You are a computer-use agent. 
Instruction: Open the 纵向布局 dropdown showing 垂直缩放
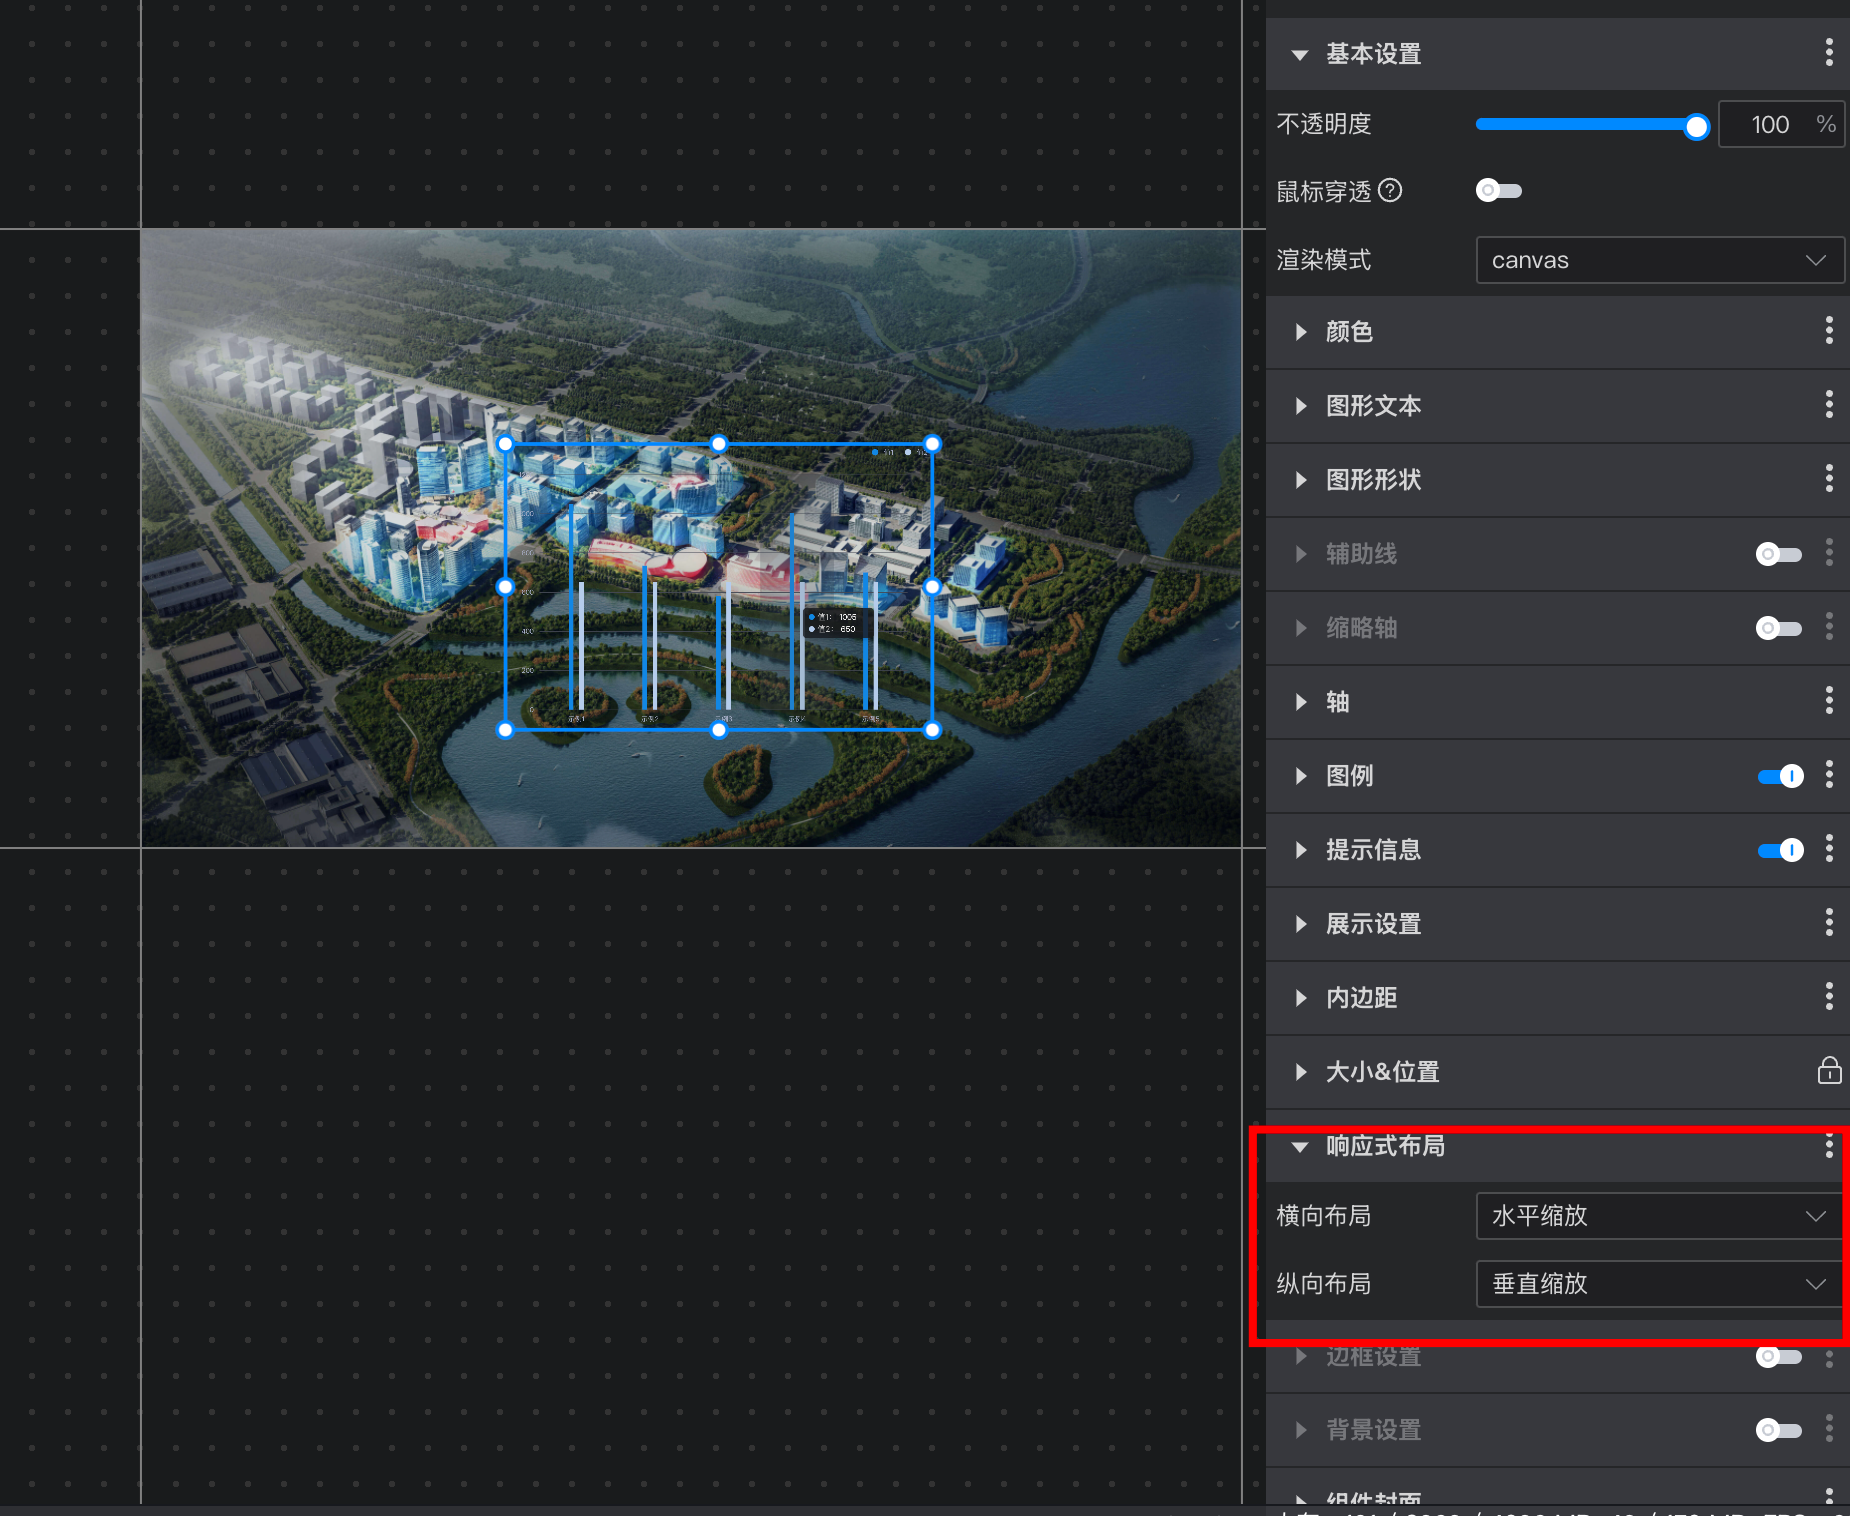1658,1284
